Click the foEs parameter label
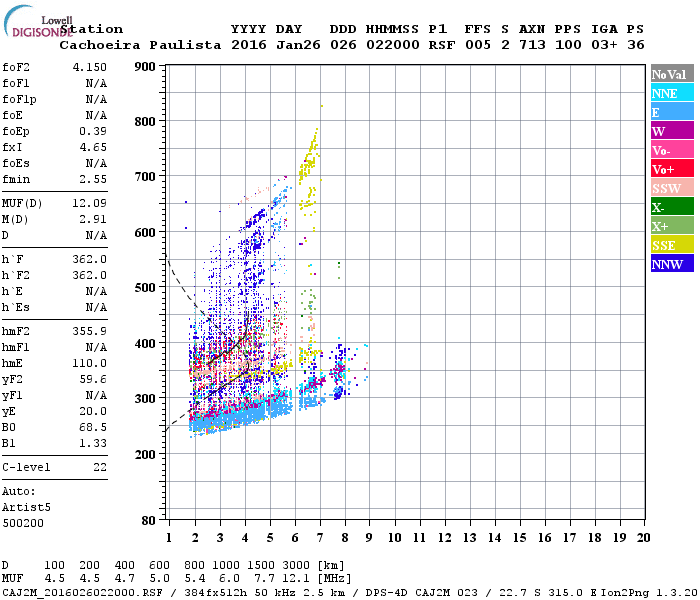 coord(16,163)
